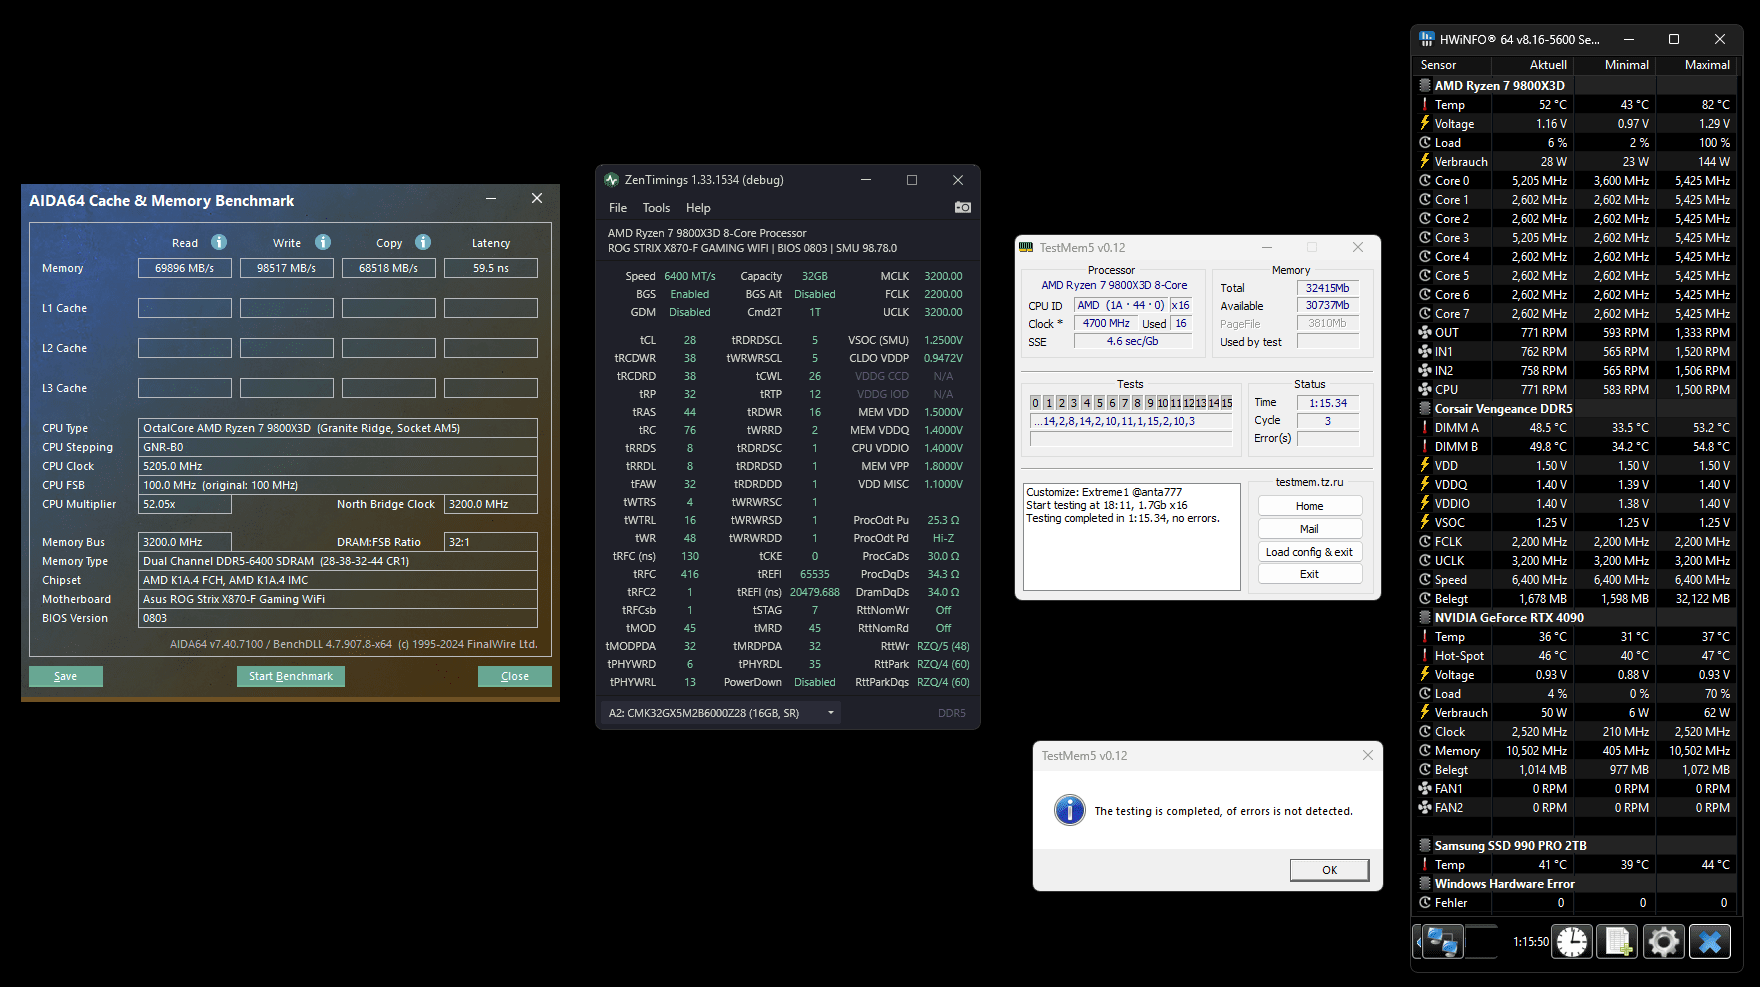Click the Close button in AIDA64
1760x987 pixels.
point(515,676)
